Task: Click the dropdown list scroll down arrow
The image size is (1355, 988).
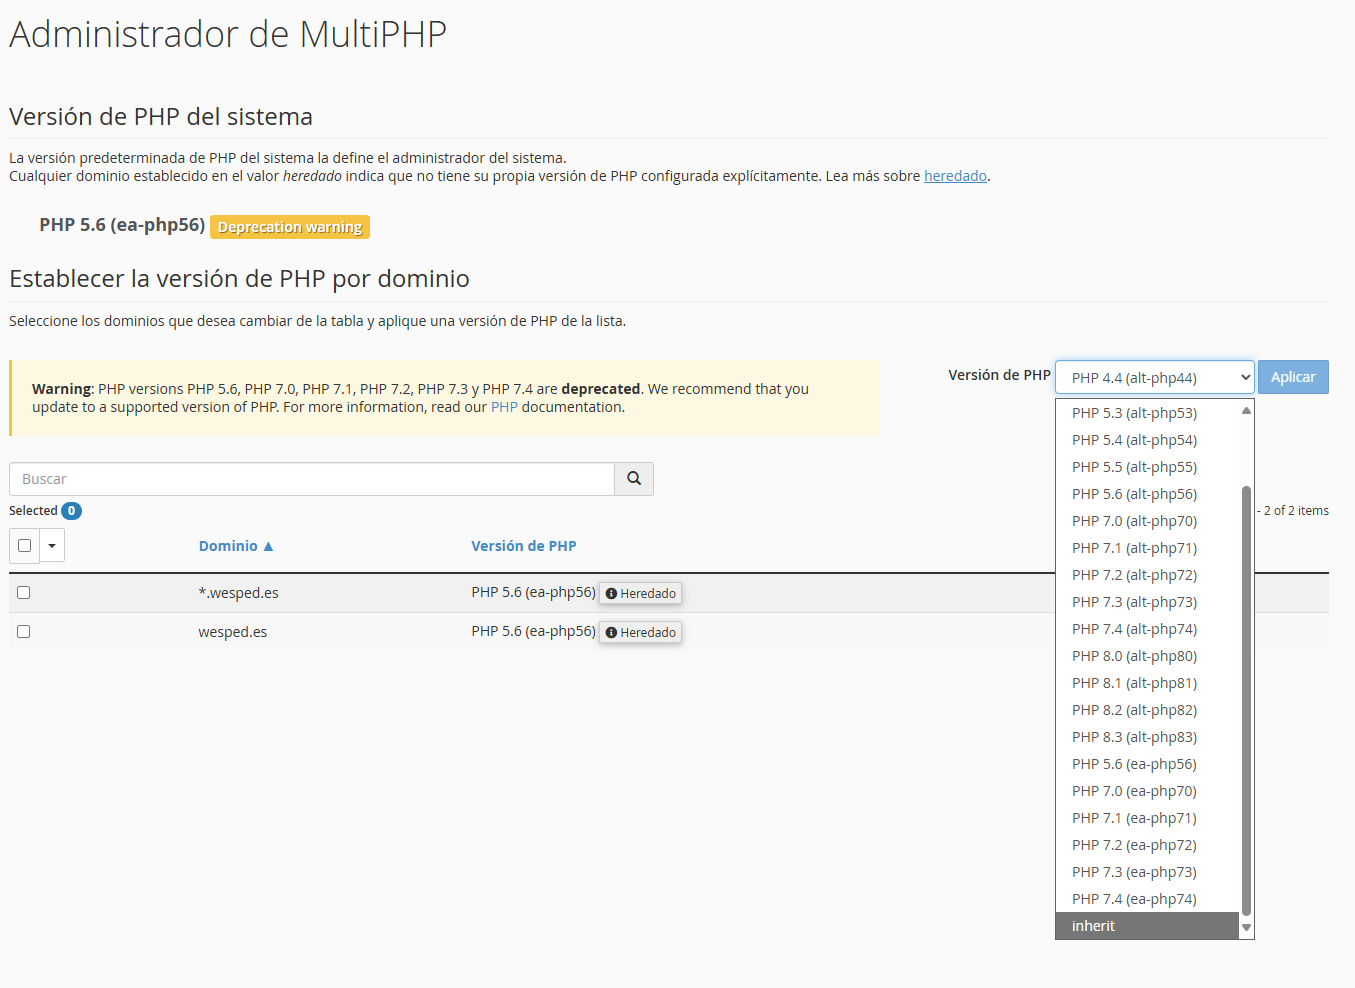Action: 1246,928
